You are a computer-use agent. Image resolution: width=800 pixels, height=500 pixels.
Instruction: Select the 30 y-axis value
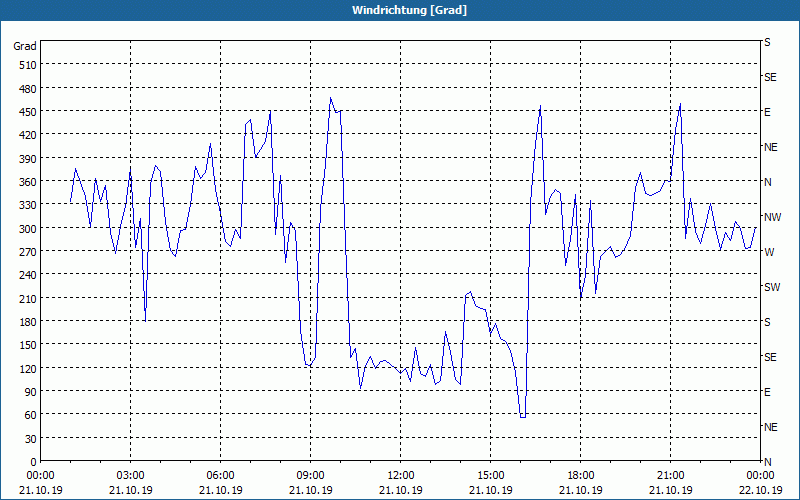click(x=30, y=438)
